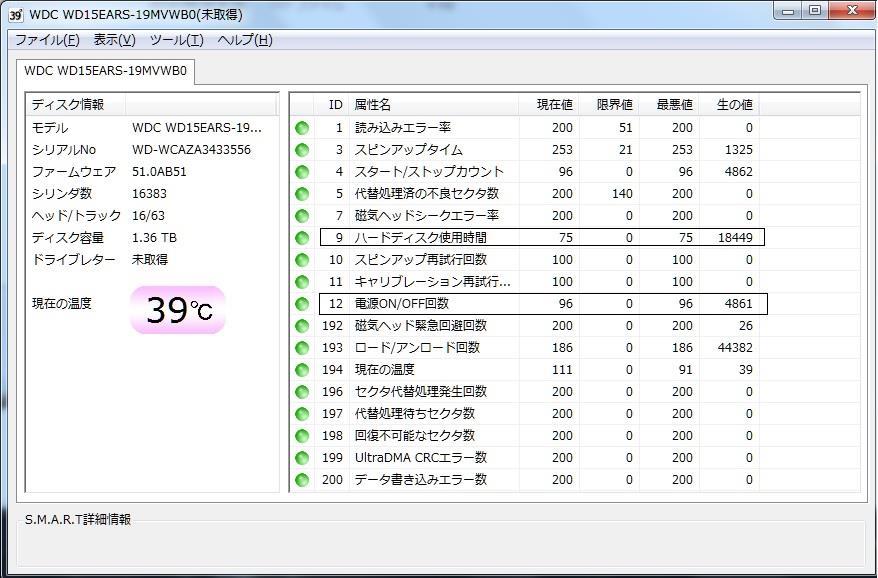Open the 表示(V) menu
The width and height of the screenshot is (878, 578).
[x=114, y=40]
